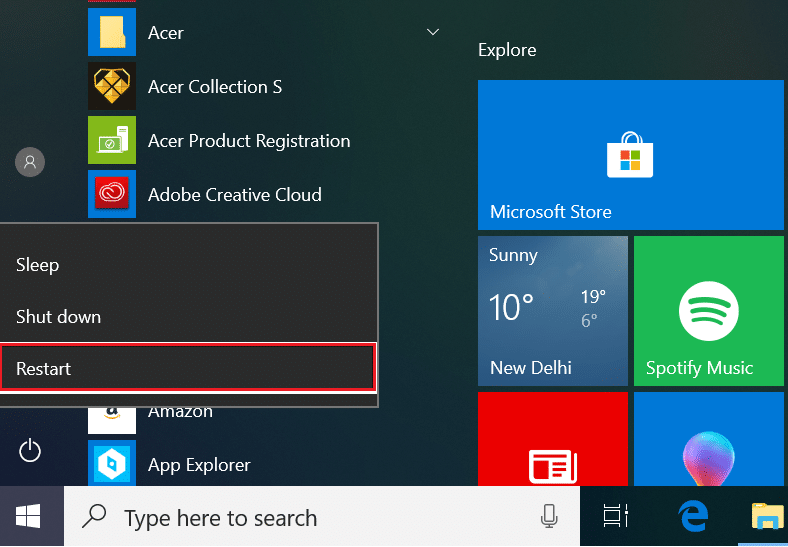This screenshot has height=547, width=788.
Task: Open the Adobe Creative Cloud app
Action: click(234, 194)
